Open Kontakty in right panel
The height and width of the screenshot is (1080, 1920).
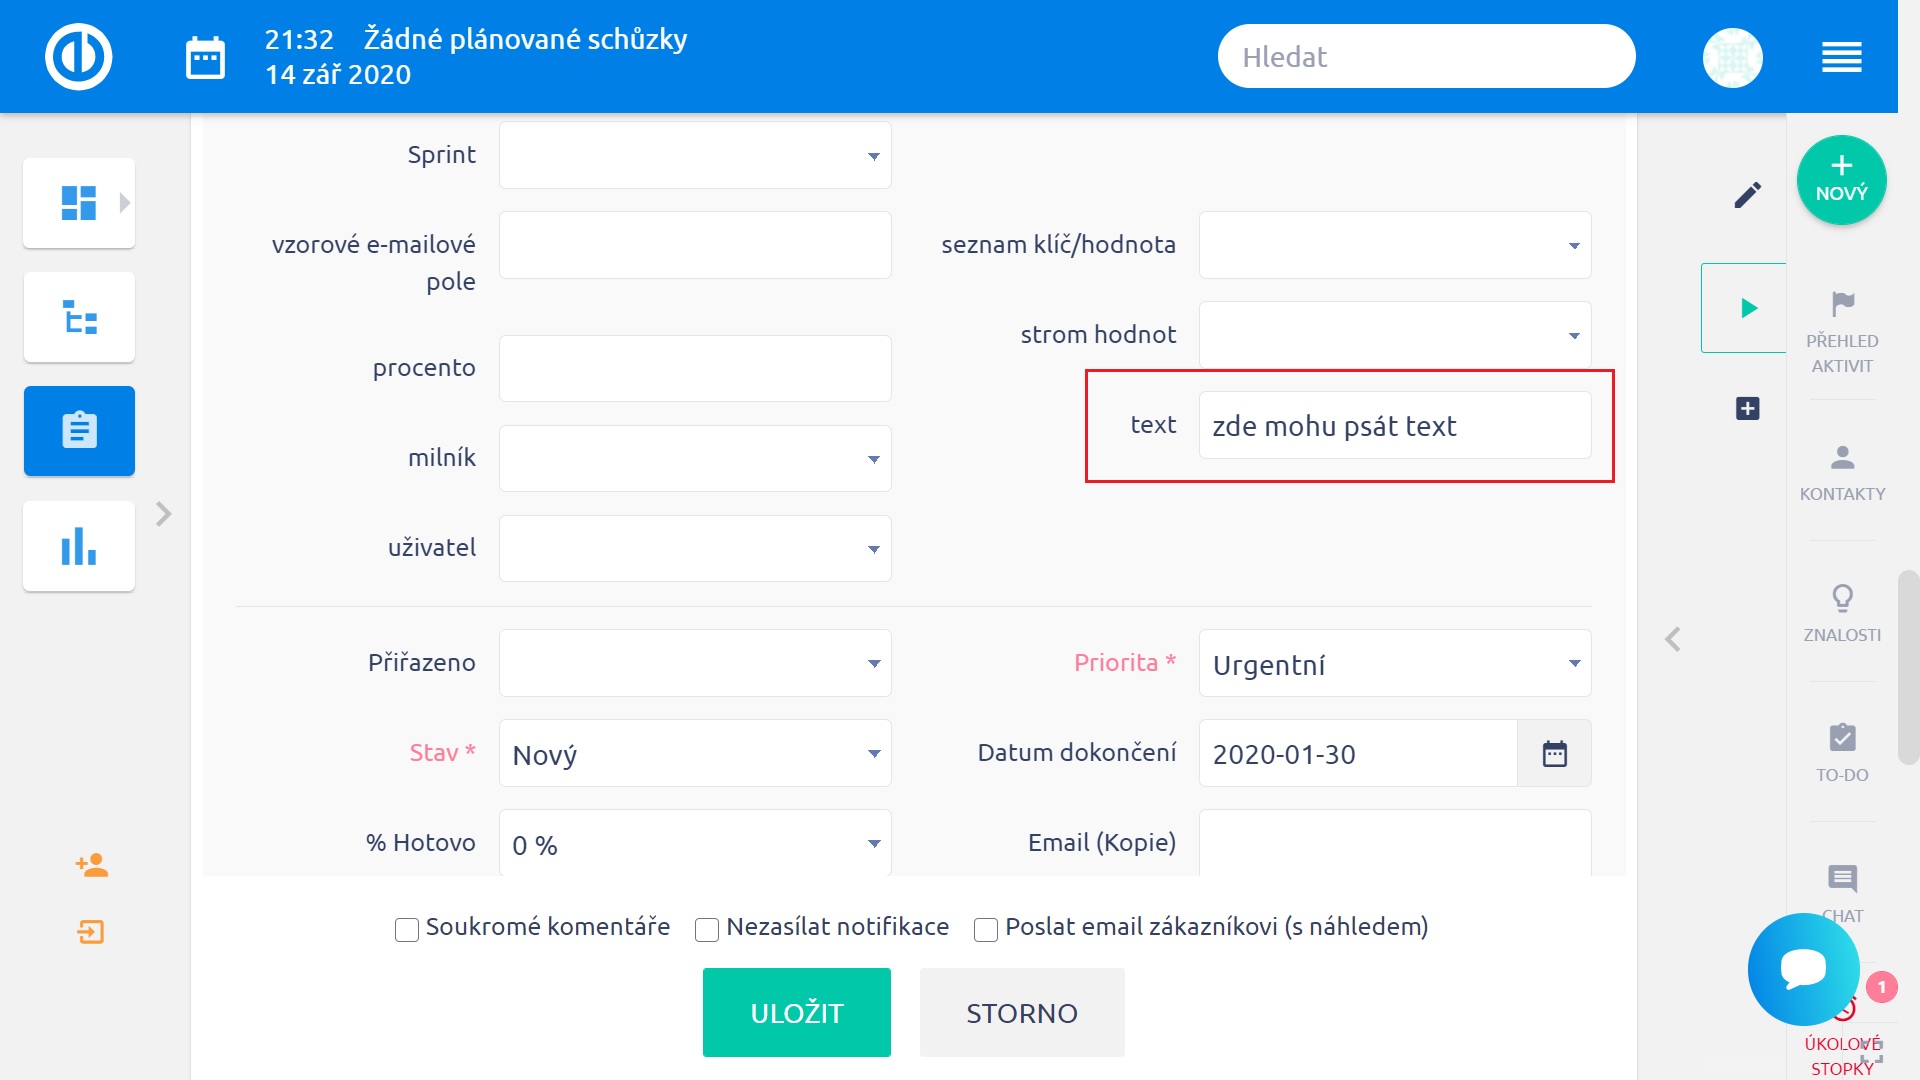point(1842,472)
